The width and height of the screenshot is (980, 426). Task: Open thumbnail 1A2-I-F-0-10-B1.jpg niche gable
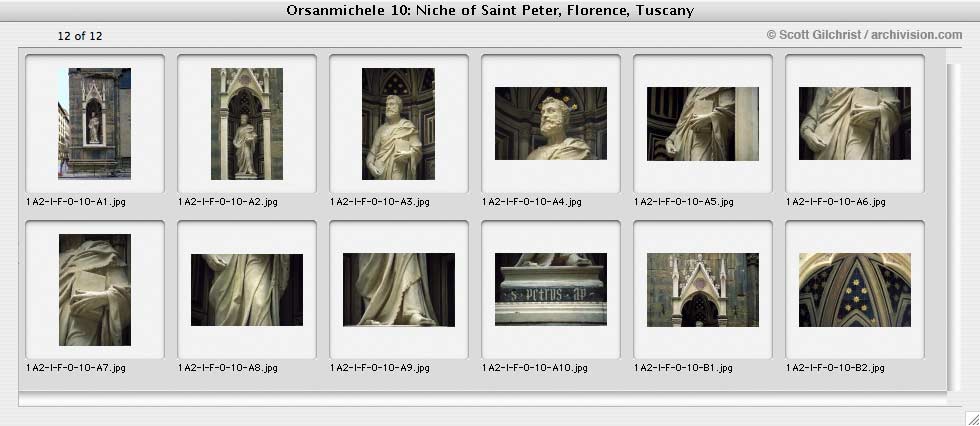pos(702,290)
